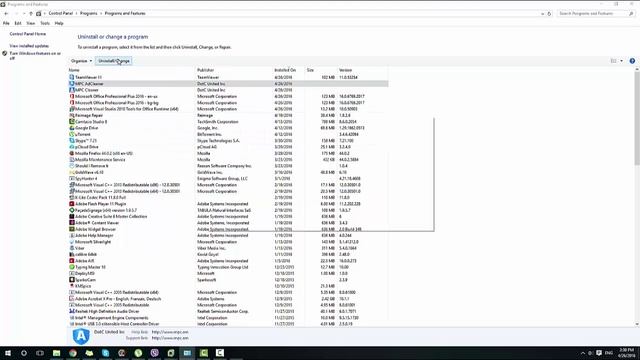The width and height of the screenshot is (640, 360).
Task: Select the GoldWave v6.10 program icon
Action: point(72,172)
